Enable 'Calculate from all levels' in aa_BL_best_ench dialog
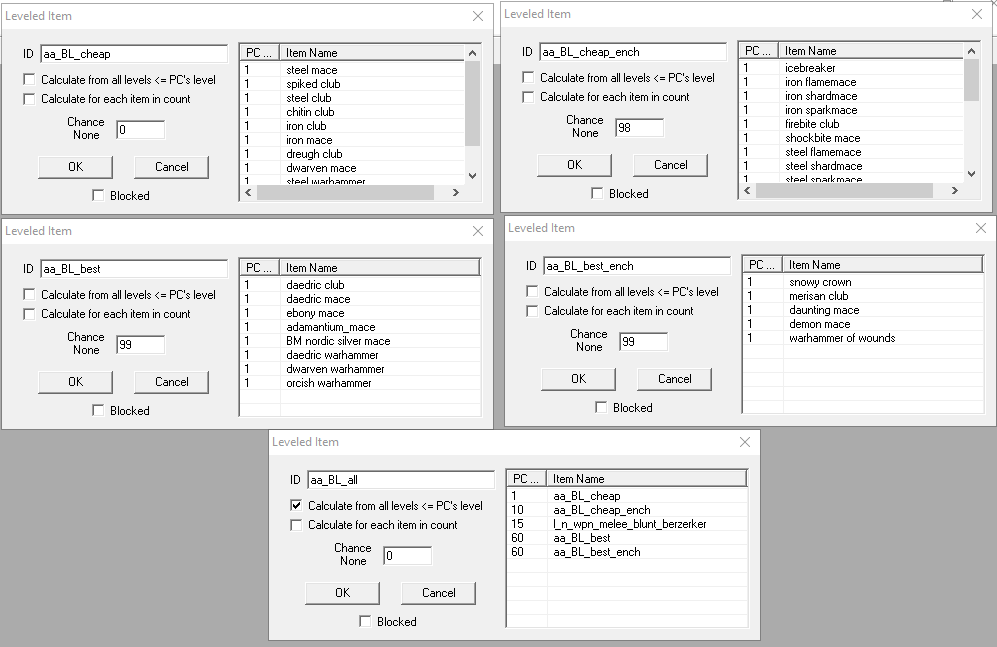This screenshot has width=997, height=647. 532,291
